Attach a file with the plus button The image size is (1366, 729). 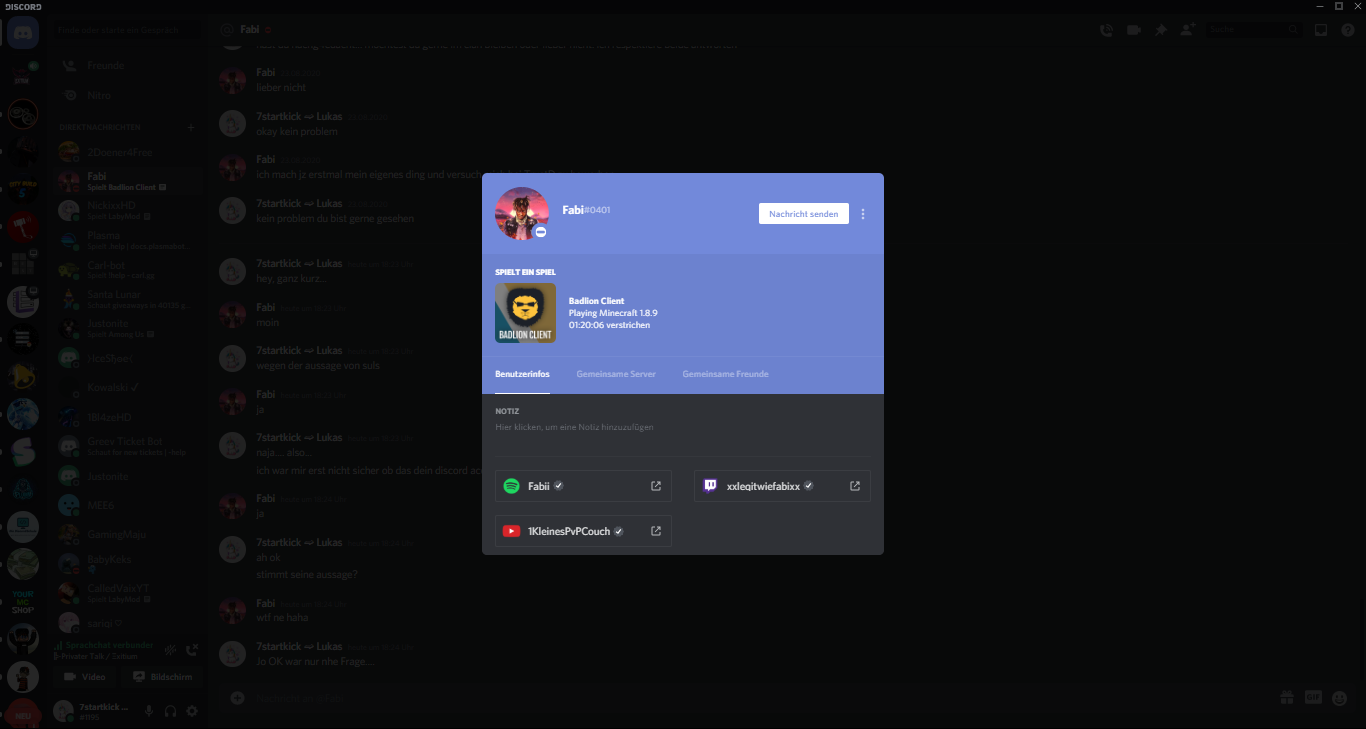click(x=237, y=697)
